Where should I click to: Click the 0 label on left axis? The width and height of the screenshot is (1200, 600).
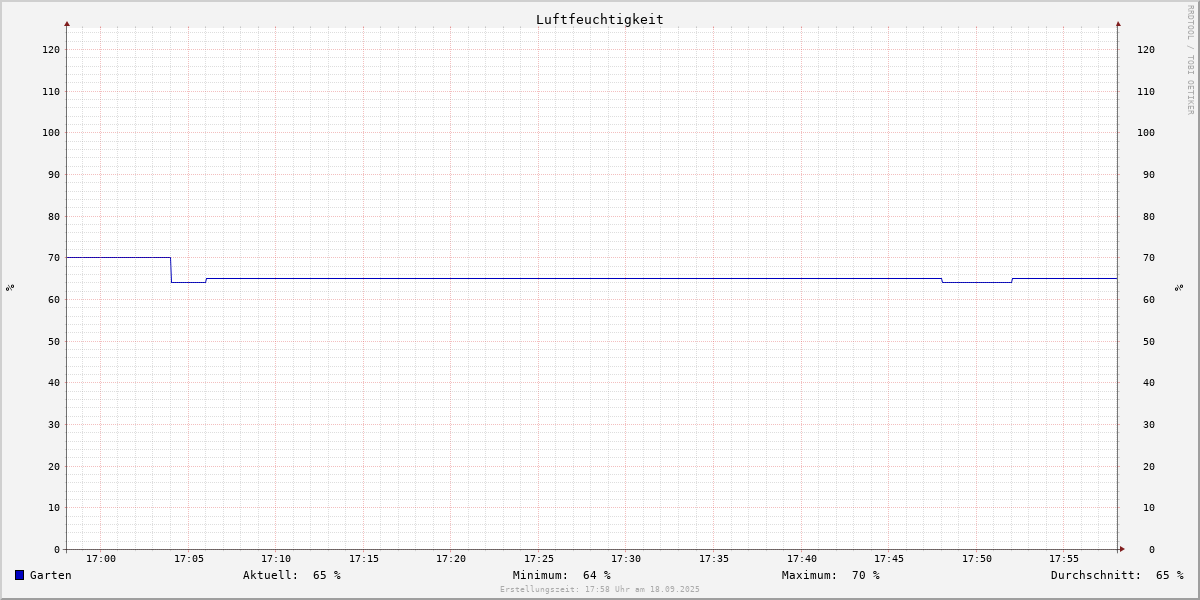[x=57, y=550]
